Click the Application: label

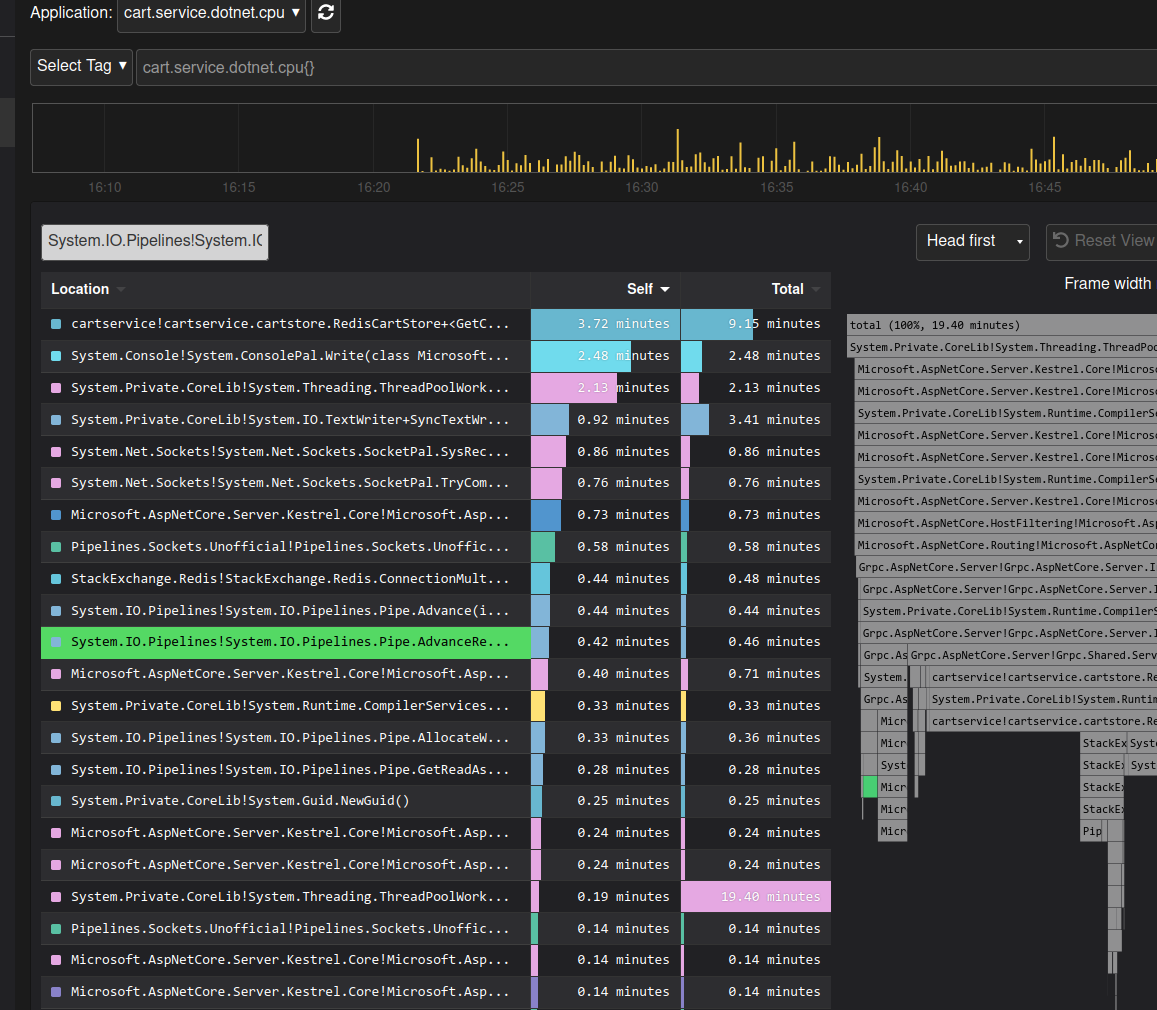(71, 13)
